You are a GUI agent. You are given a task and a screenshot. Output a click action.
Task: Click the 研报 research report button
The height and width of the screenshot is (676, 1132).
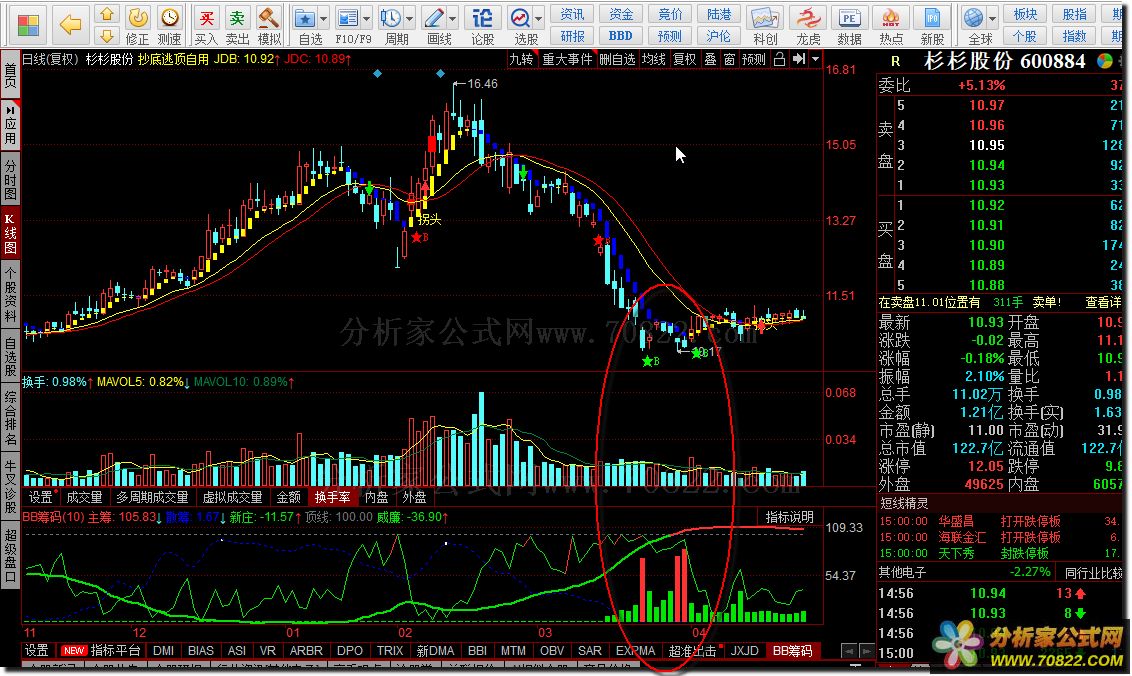(x=572, y=36)
